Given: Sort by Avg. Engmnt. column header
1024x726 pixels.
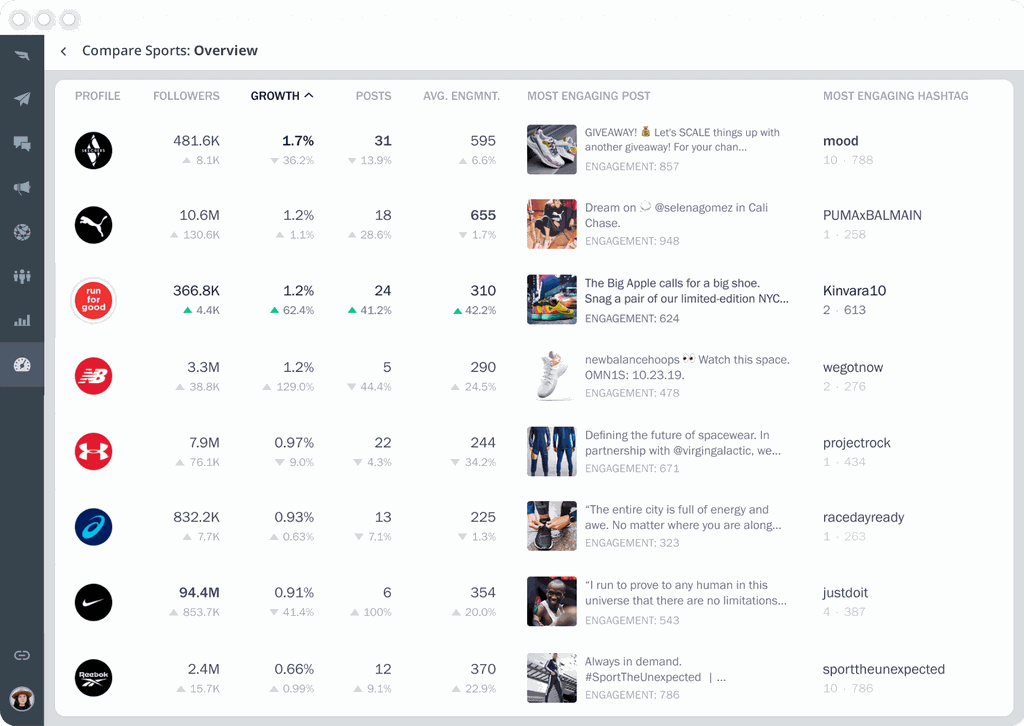Looking at the screenshot, I should point(459,96).
